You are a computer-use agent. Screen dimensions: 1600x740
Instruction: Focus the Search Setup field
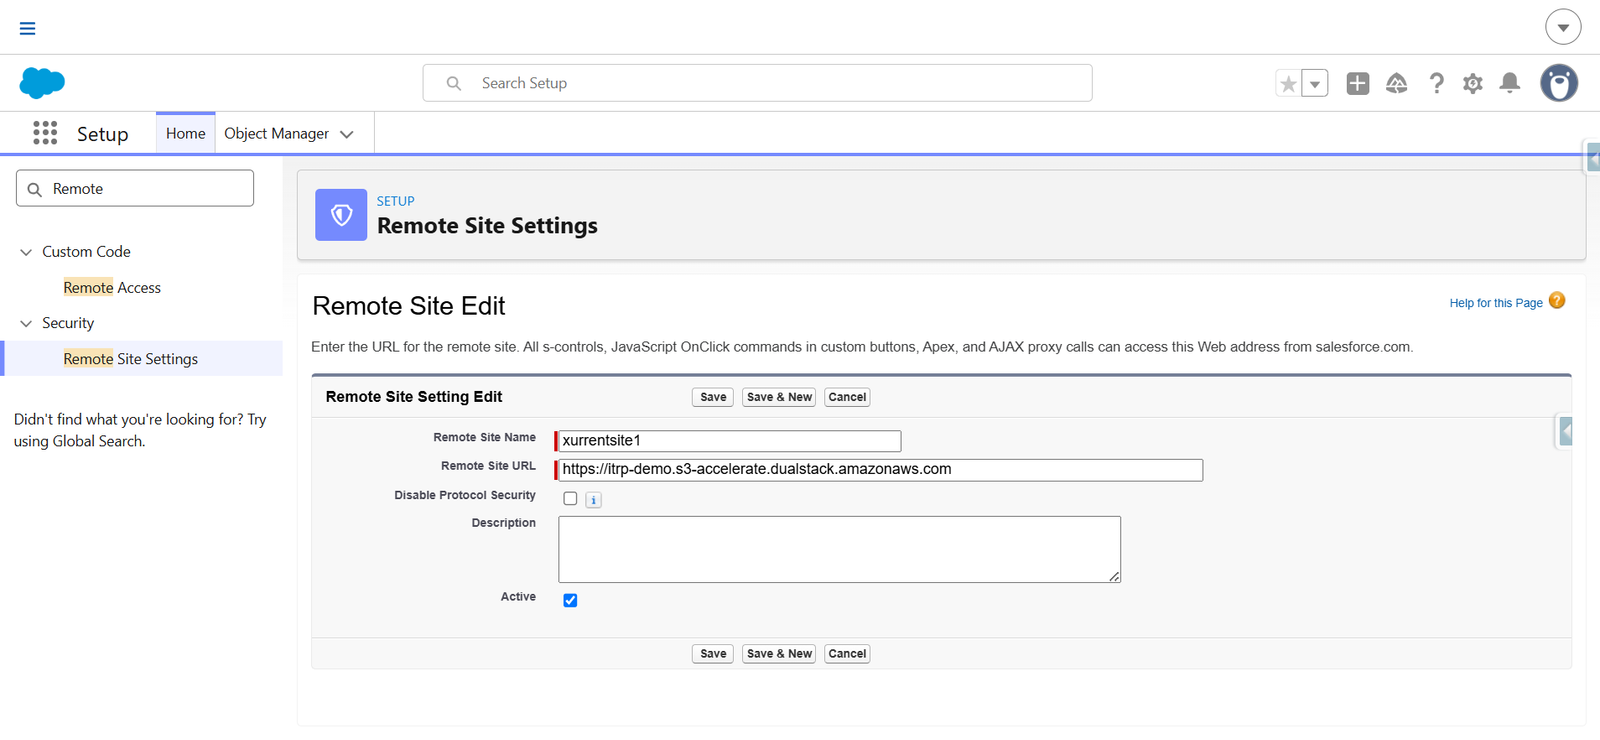click(x=757, y=83)
